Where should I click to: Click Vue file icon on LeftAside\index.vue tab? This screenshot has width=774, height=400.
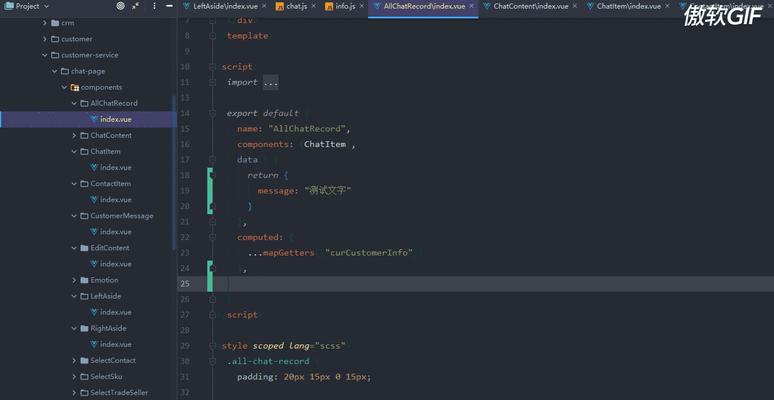click(x=186, y=6)
